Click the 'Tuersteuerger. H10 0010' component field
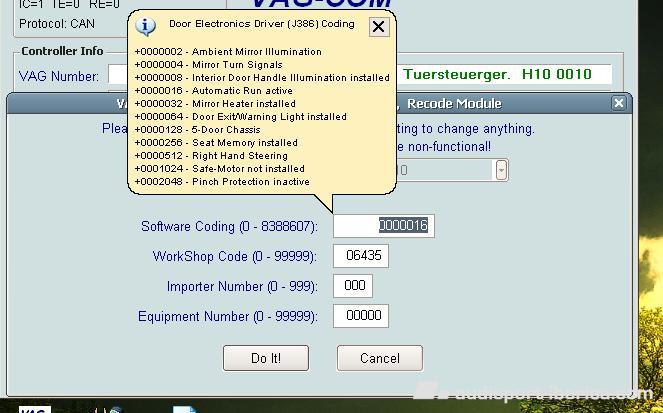The height and width of the screenshot is (413, 663). [503, 74]
